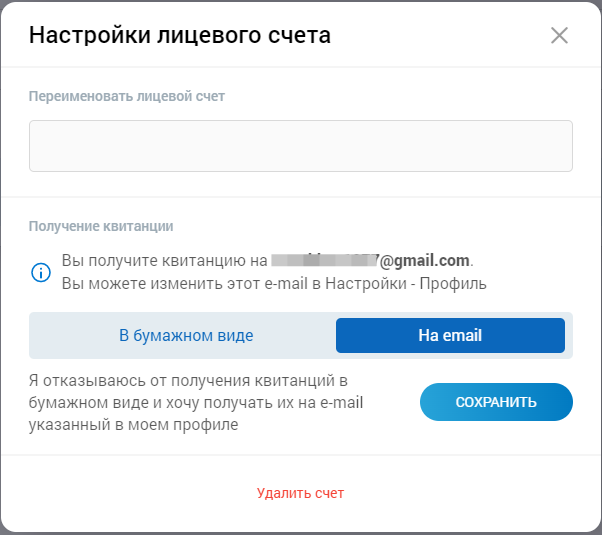Click the Переименовать лицевой счет label
602x535 pixels.
pyautogui.click(x=127, y=97)
